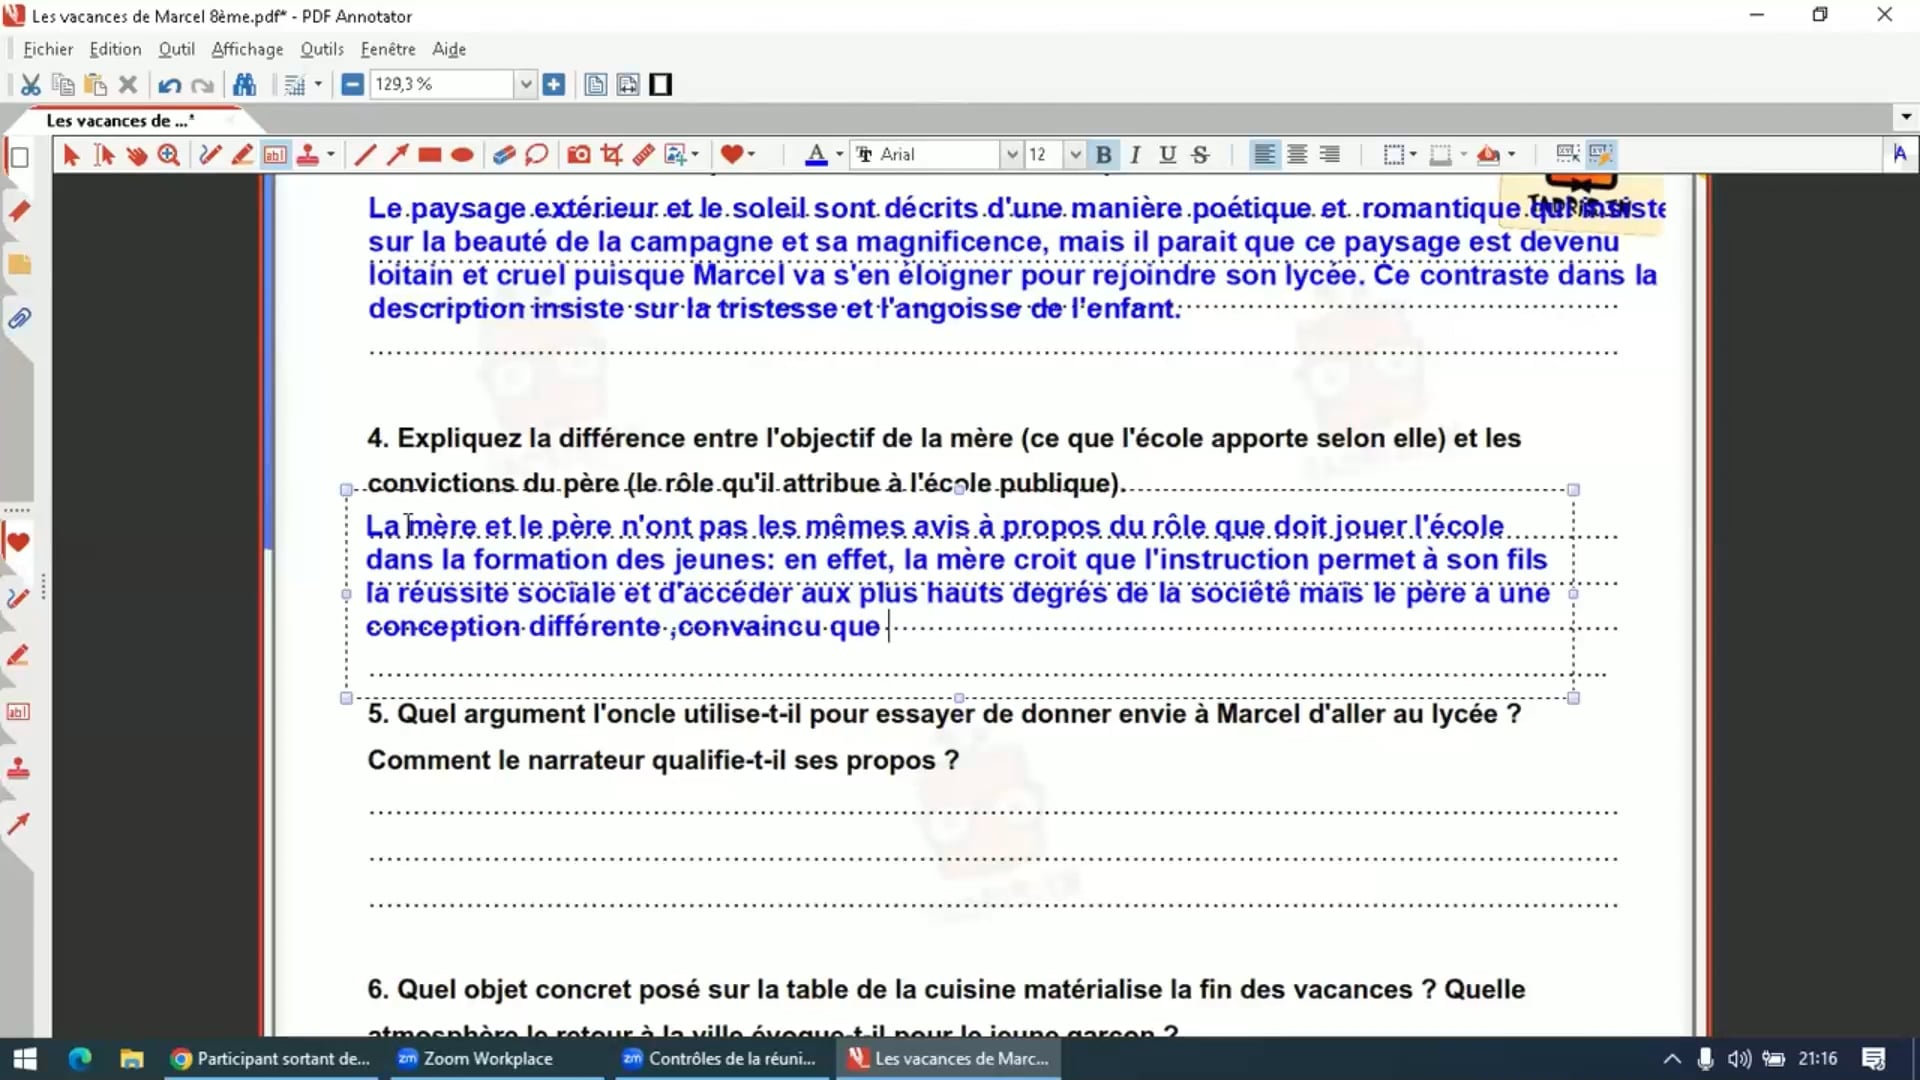
Task: Fit page view icon
Action: coord(595,85)
